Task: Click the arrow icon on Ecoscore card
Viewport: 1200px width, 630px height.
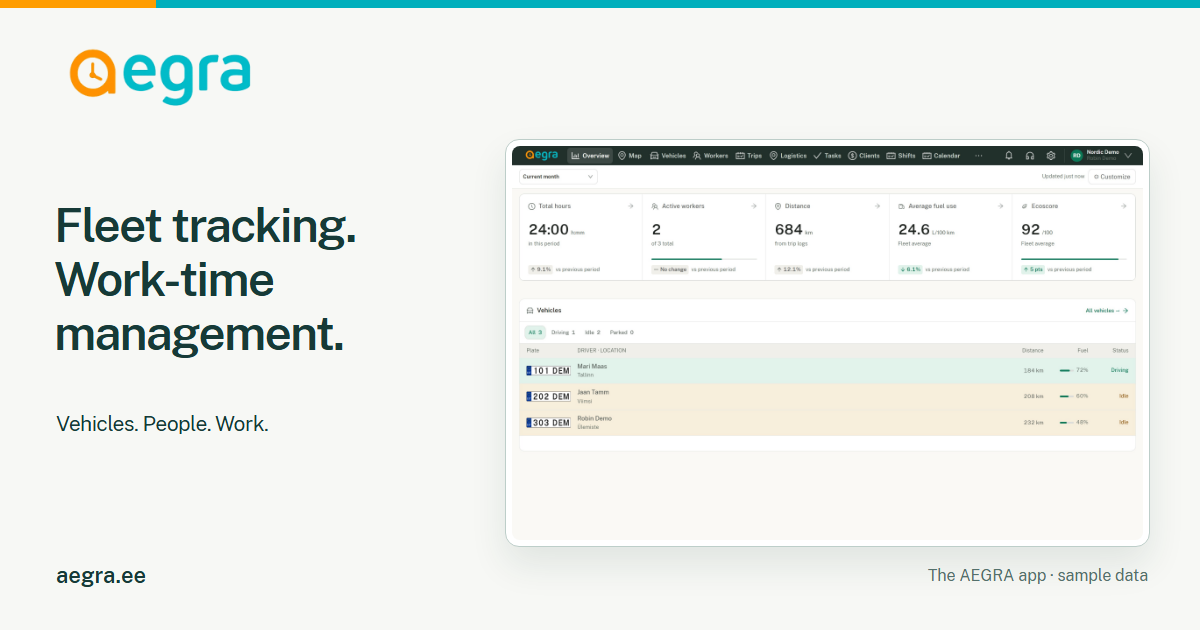Action: pyautogui.click(x=1123, y=206)
